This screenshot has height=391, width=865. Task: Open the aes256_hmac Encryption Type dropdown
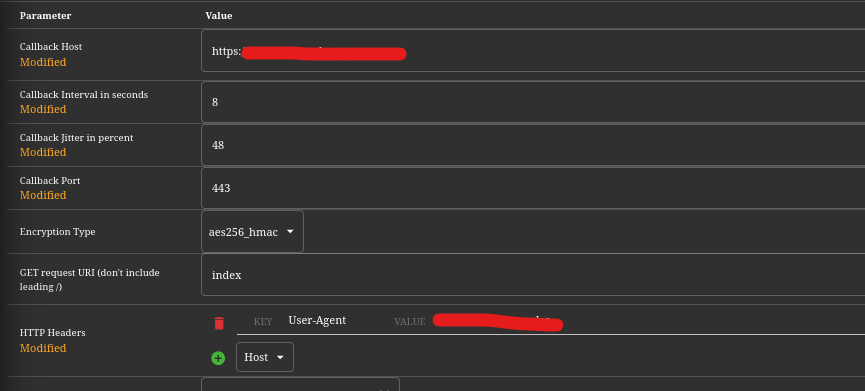(252, 232)
